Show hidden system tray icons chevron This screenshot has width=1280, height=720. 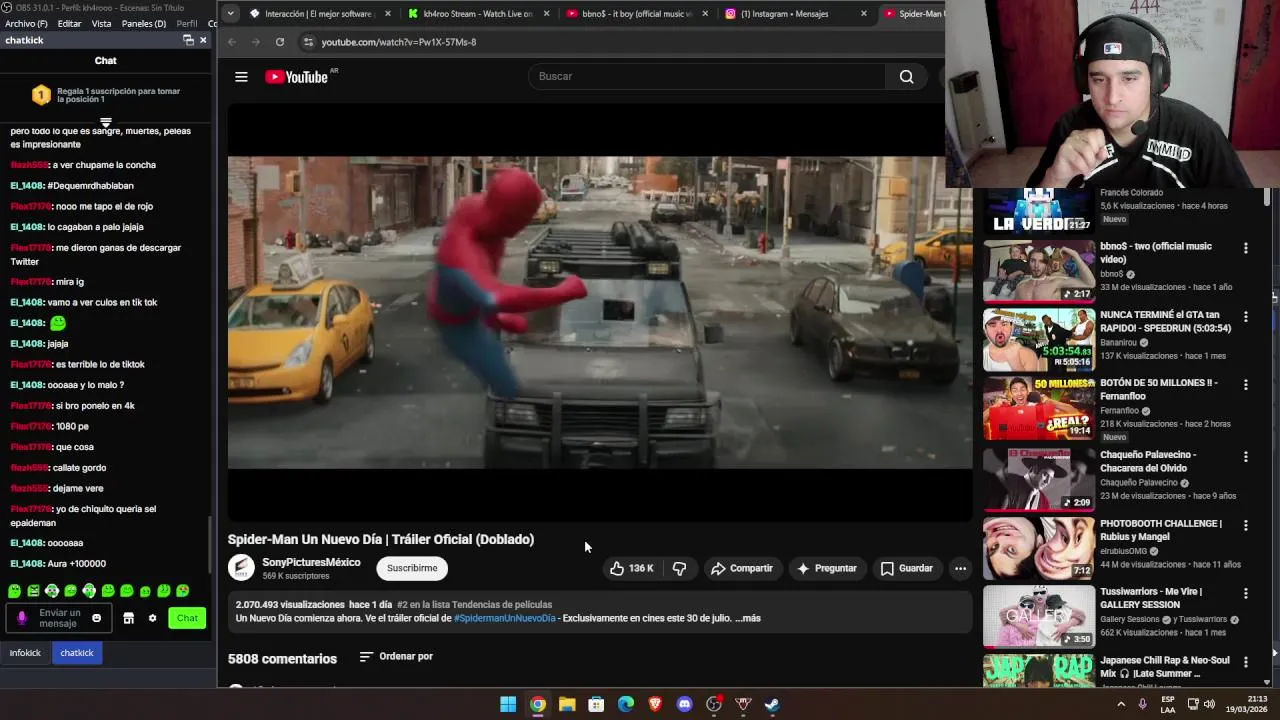click(x=1120, y=704)
